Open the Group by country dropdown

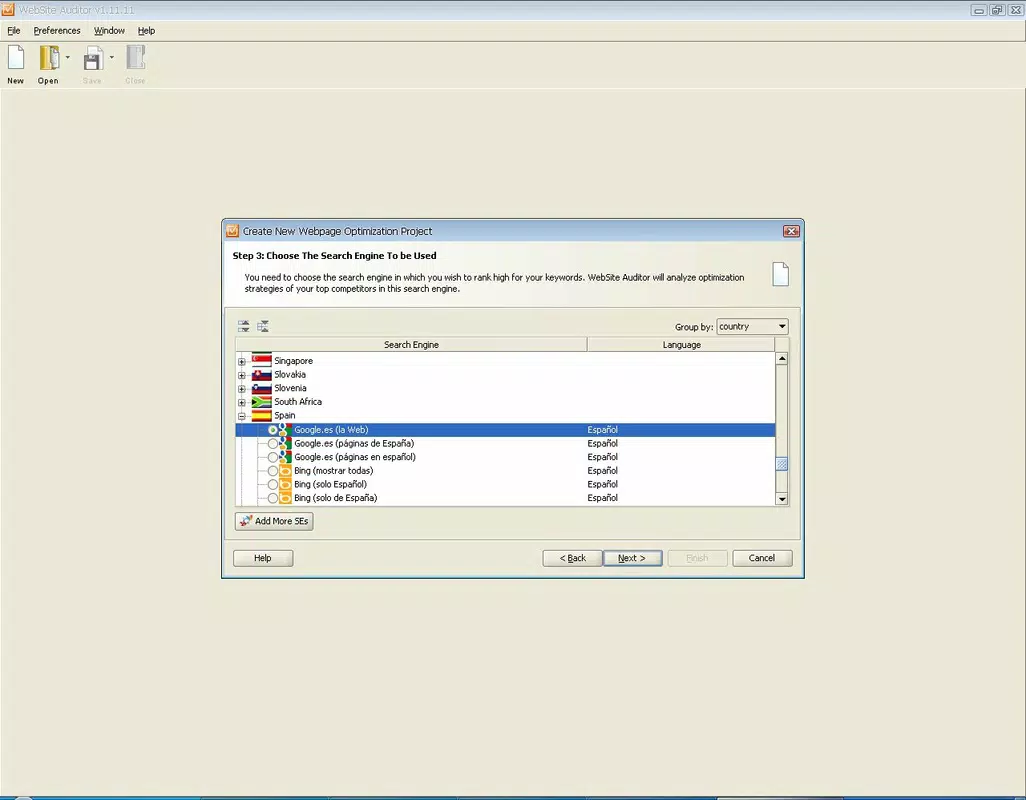(752, 326)
